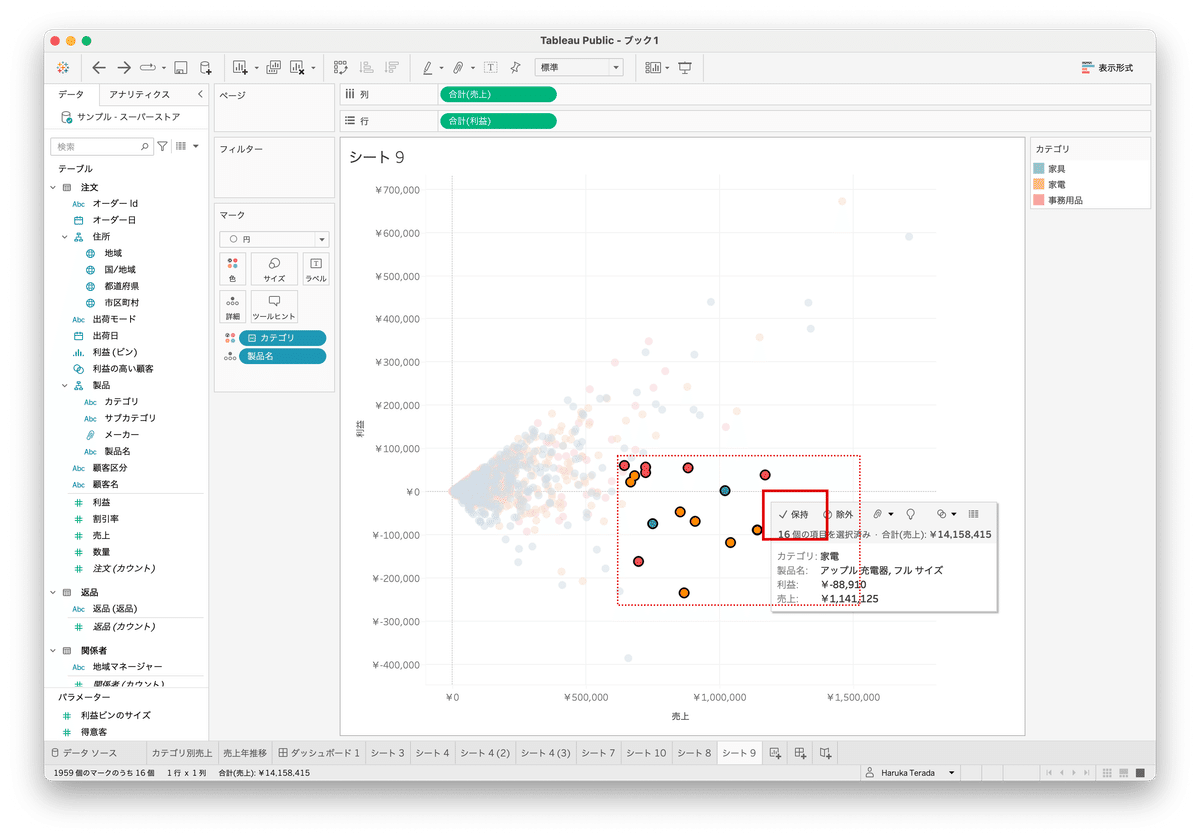Open the ダッシュボード 1 tab
1200x839 pixels.
coord(318,752)
